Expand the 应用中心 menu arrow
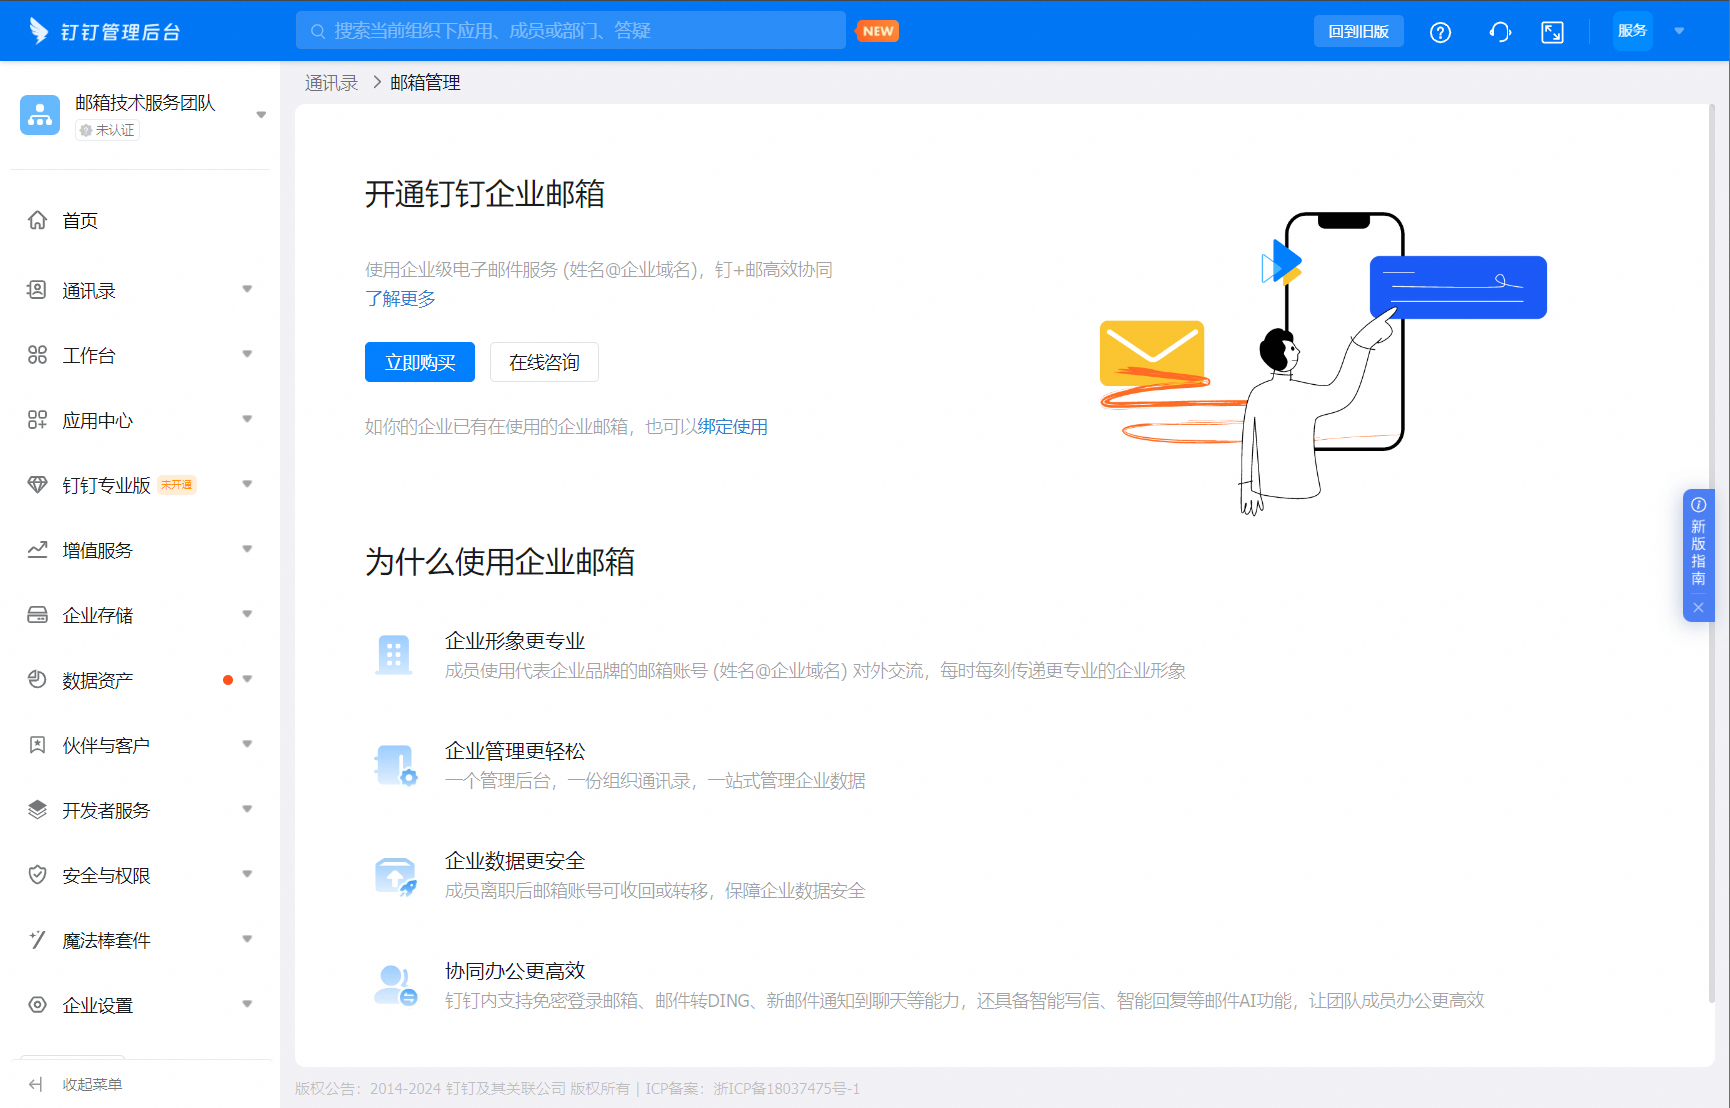Screen dimensions: 1730x1108 pyautogui.click(x=247, y=419)
